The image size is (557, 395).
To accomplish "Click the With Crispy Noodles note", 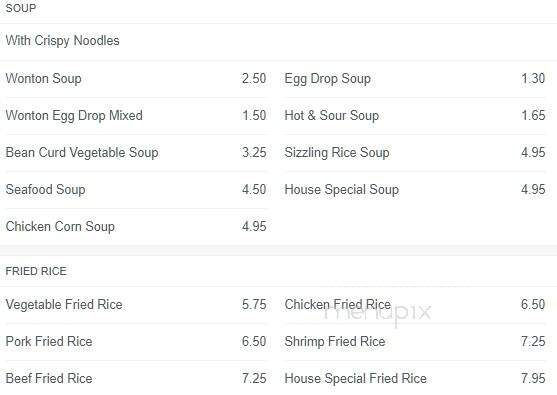I will (63, 40).
